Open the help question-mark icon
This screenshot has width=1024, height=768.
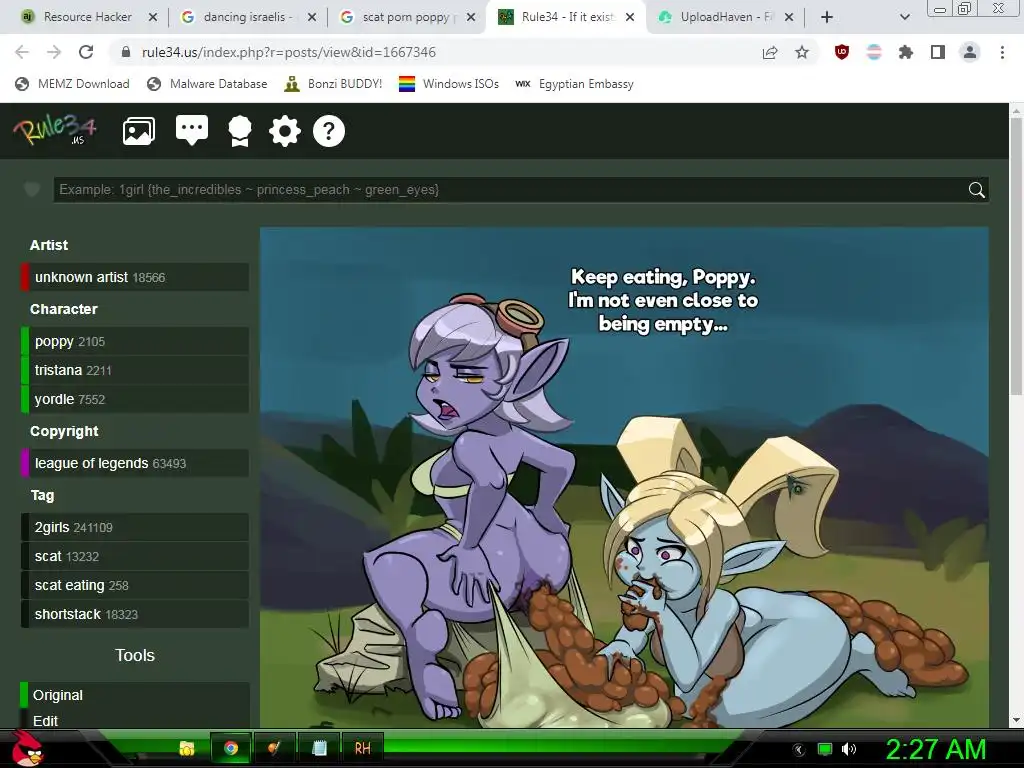[328, 131]
